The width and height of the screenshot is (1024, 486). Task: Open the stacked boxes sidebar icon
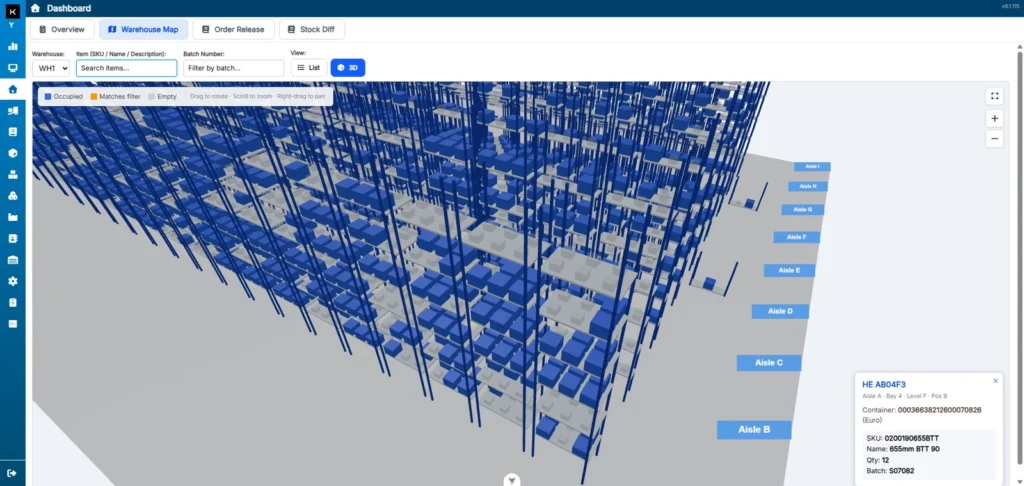(x=12, y=174)
